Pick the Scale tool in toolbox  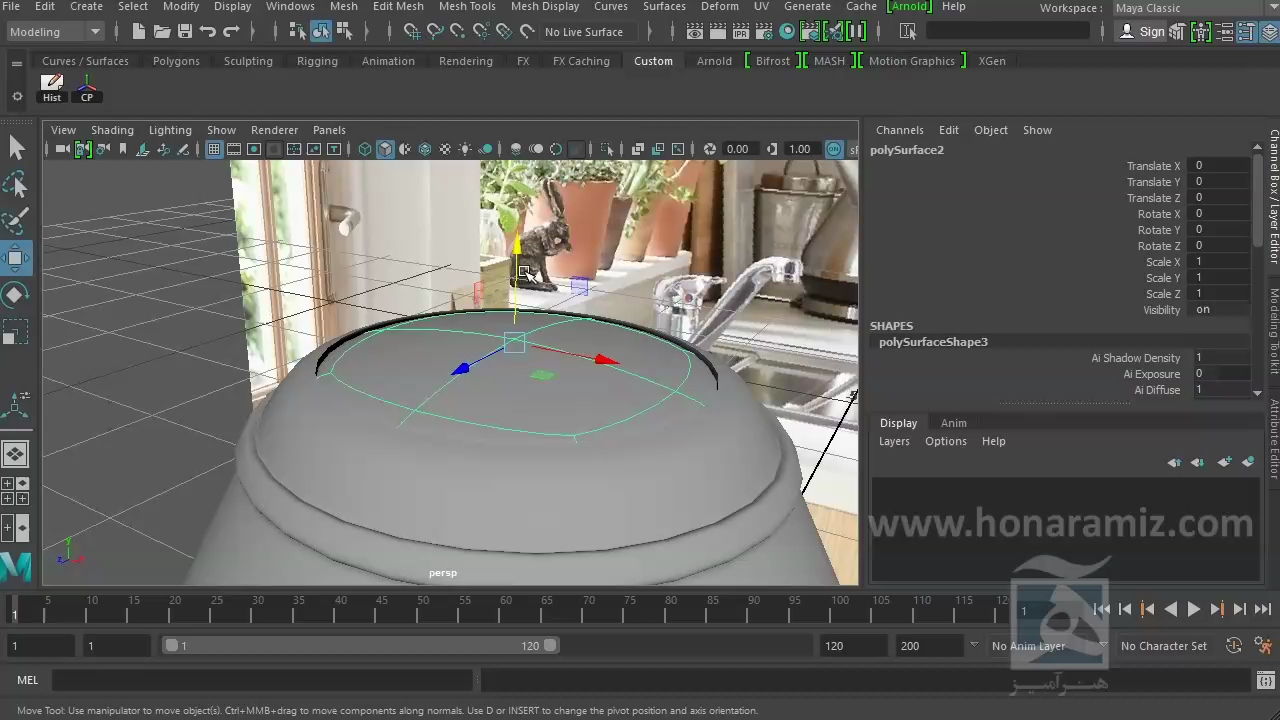point(16,331)
